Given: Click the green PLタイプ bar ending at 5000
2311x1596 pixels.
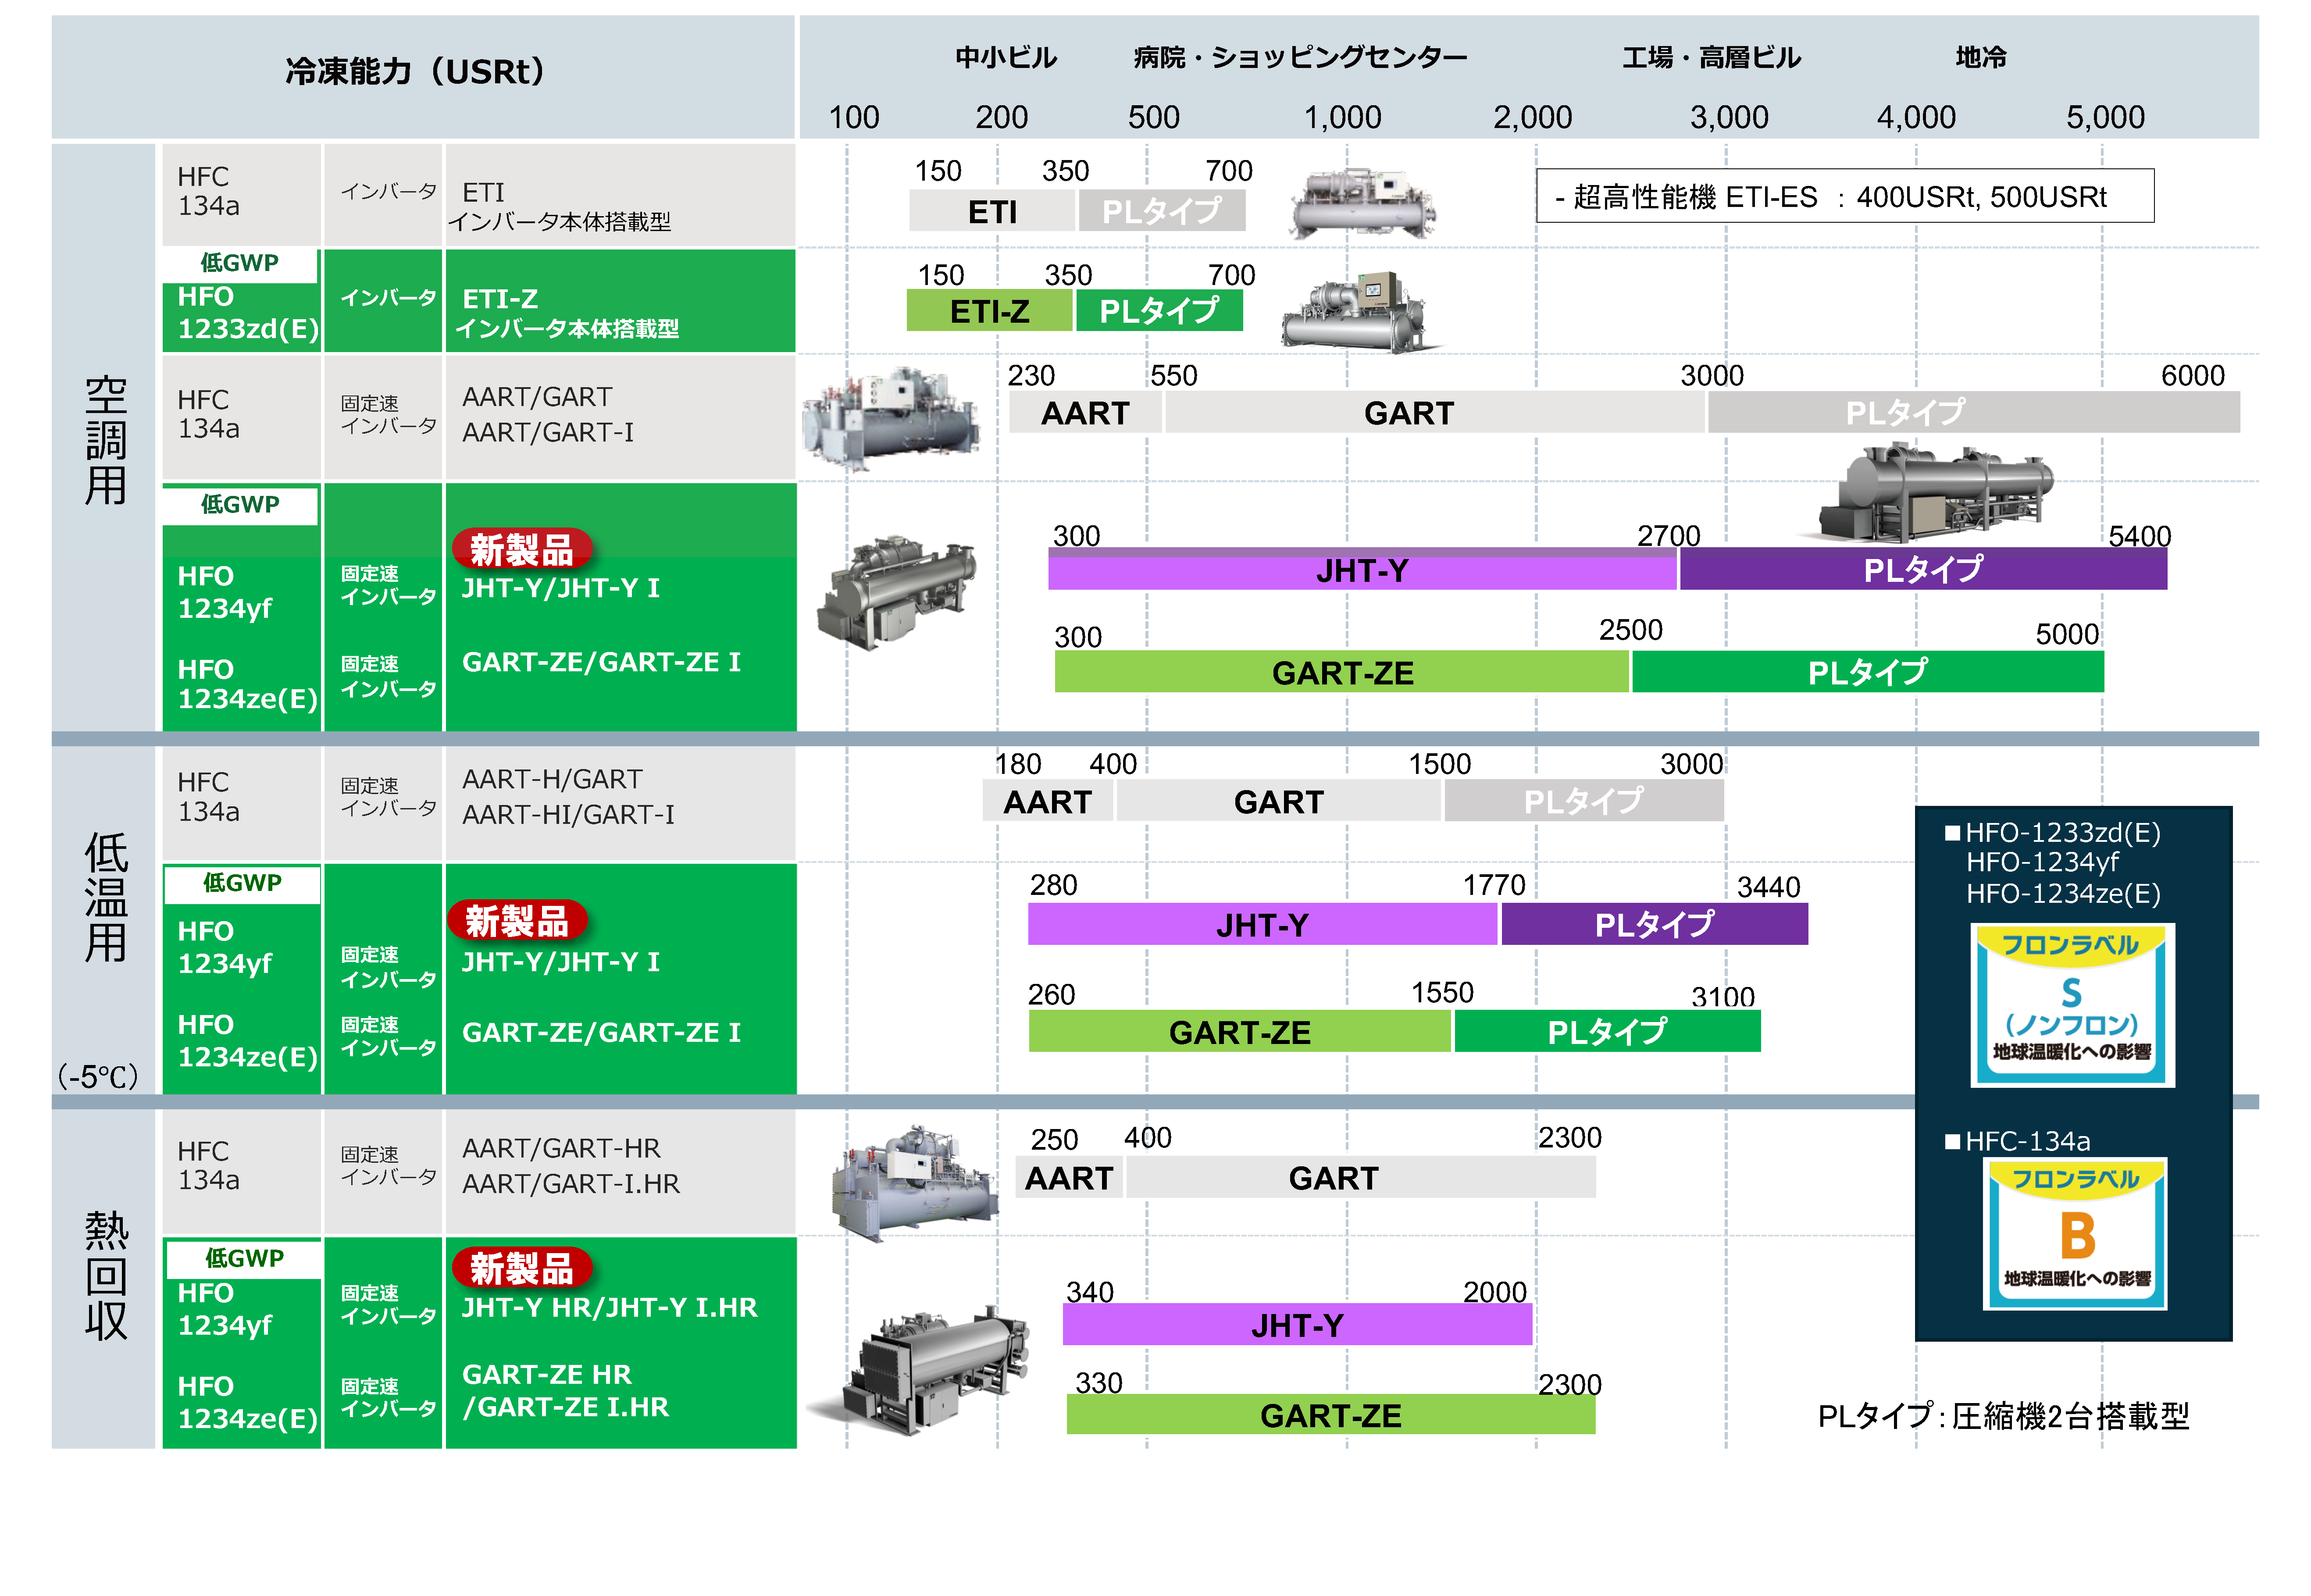Looking at the screenshot, I should [1868, 672].
